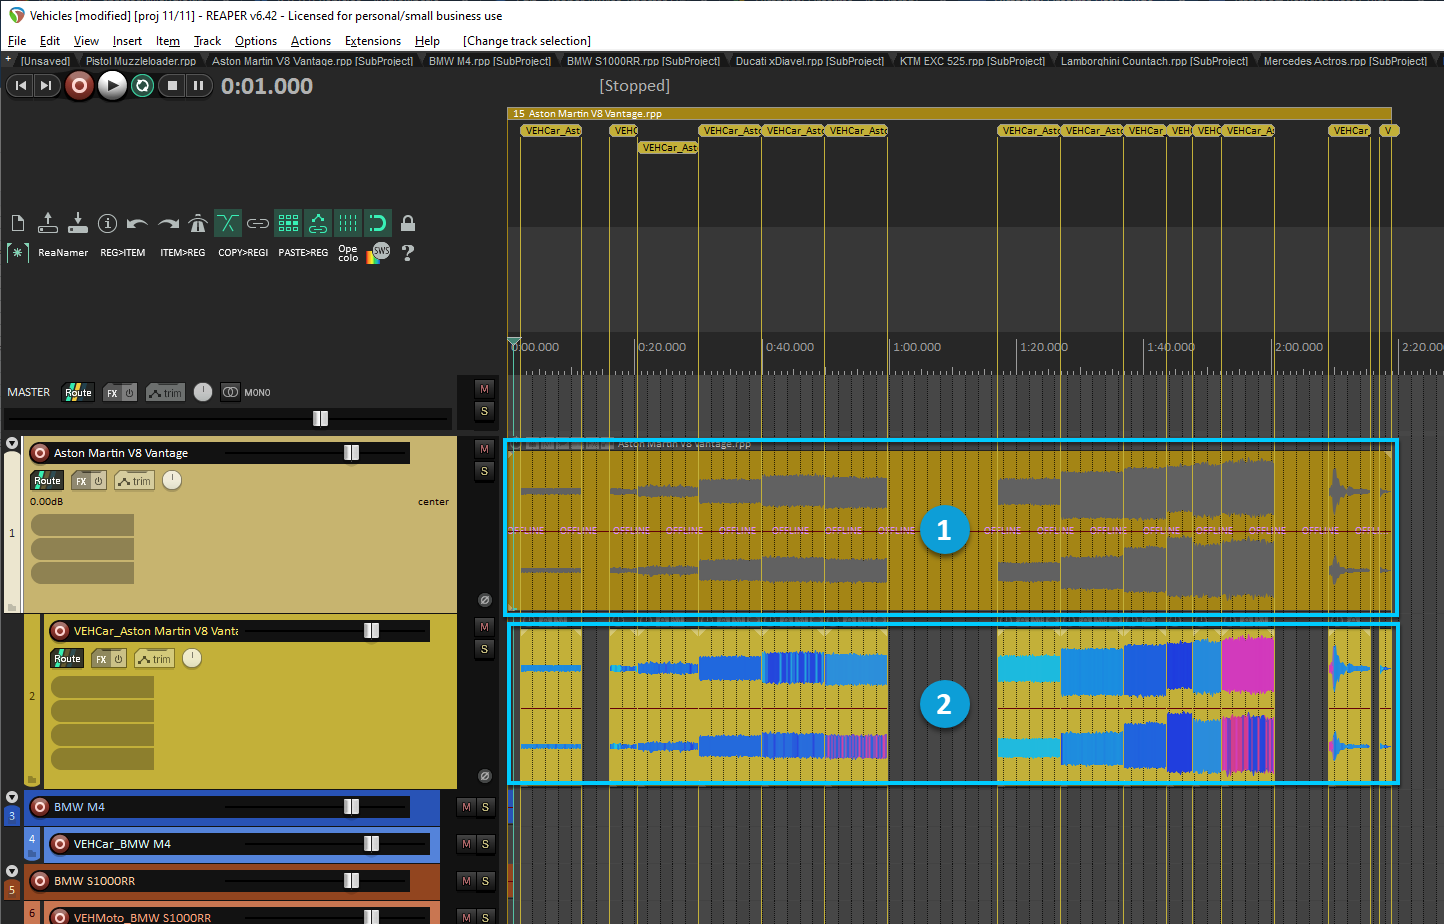Open project settings info icon
Image resolution: width=1444 pixels, height=924 pixels.
point(108,223)
